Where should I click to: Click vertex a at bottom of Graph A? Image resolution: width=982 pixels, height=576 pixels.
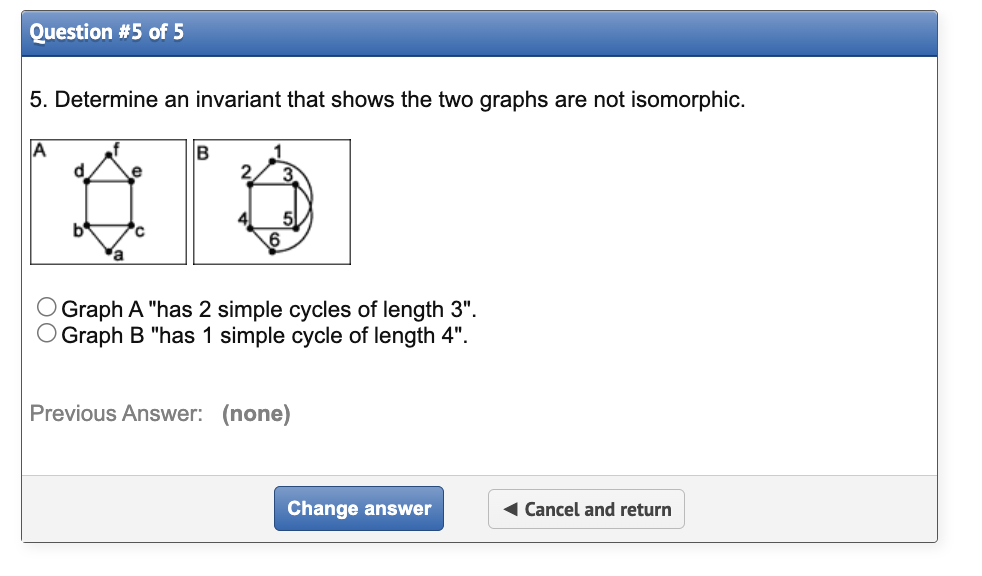[x=107, y=249]
